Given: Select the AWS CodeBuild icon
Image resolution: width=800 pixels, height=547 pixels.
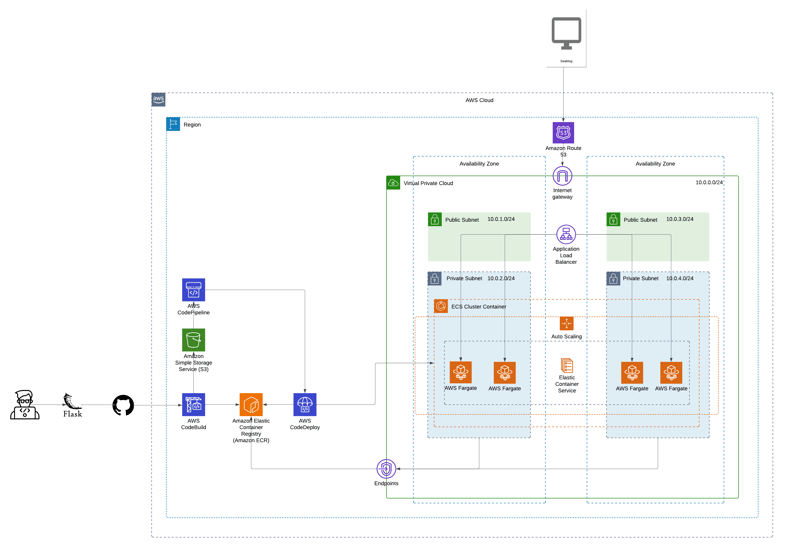Looking at the screenshot, I should pos(193,405).
